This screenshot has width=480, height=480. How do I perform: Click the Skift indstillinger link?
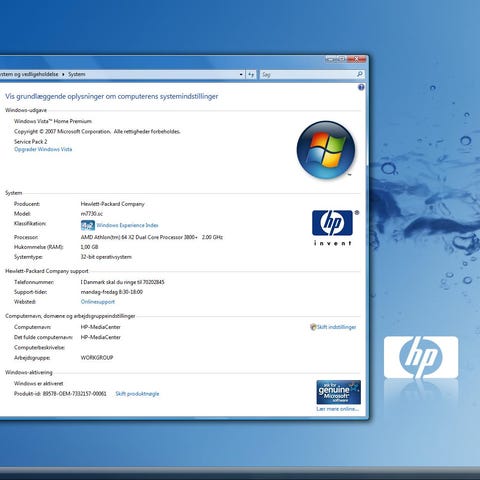(336, 327)
